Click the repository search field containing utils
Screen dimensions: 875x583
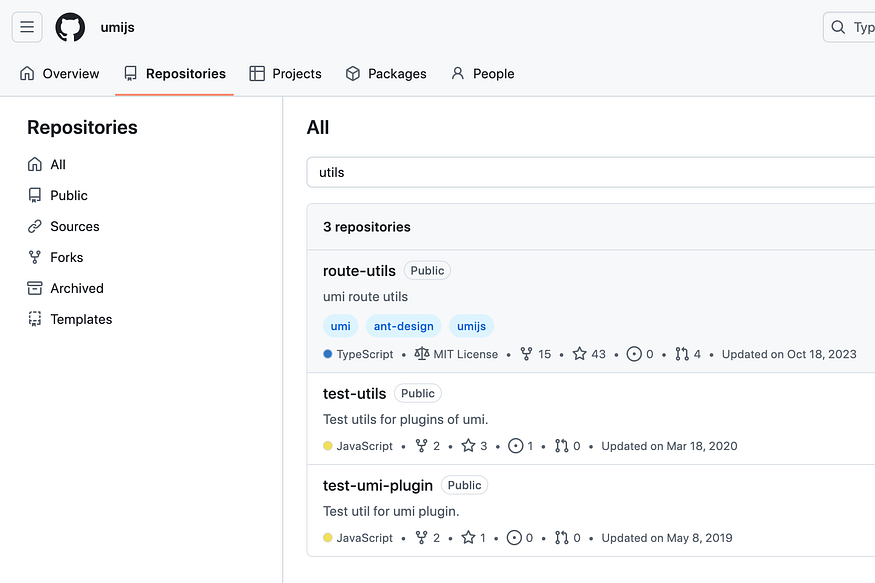click(x=590, y=172)
